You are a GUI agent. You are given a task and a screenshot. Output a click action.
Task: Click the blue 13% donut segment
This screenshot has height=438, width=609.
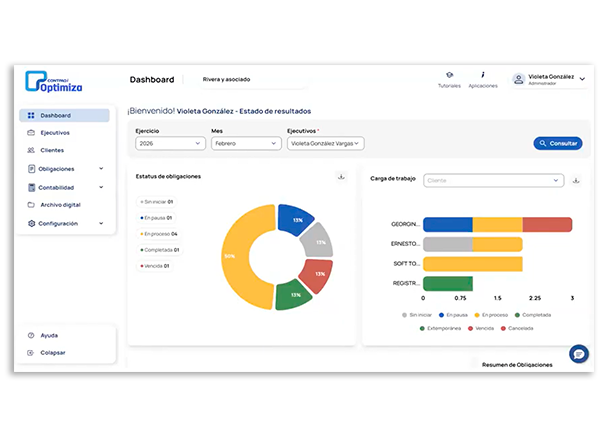point(294,219)
